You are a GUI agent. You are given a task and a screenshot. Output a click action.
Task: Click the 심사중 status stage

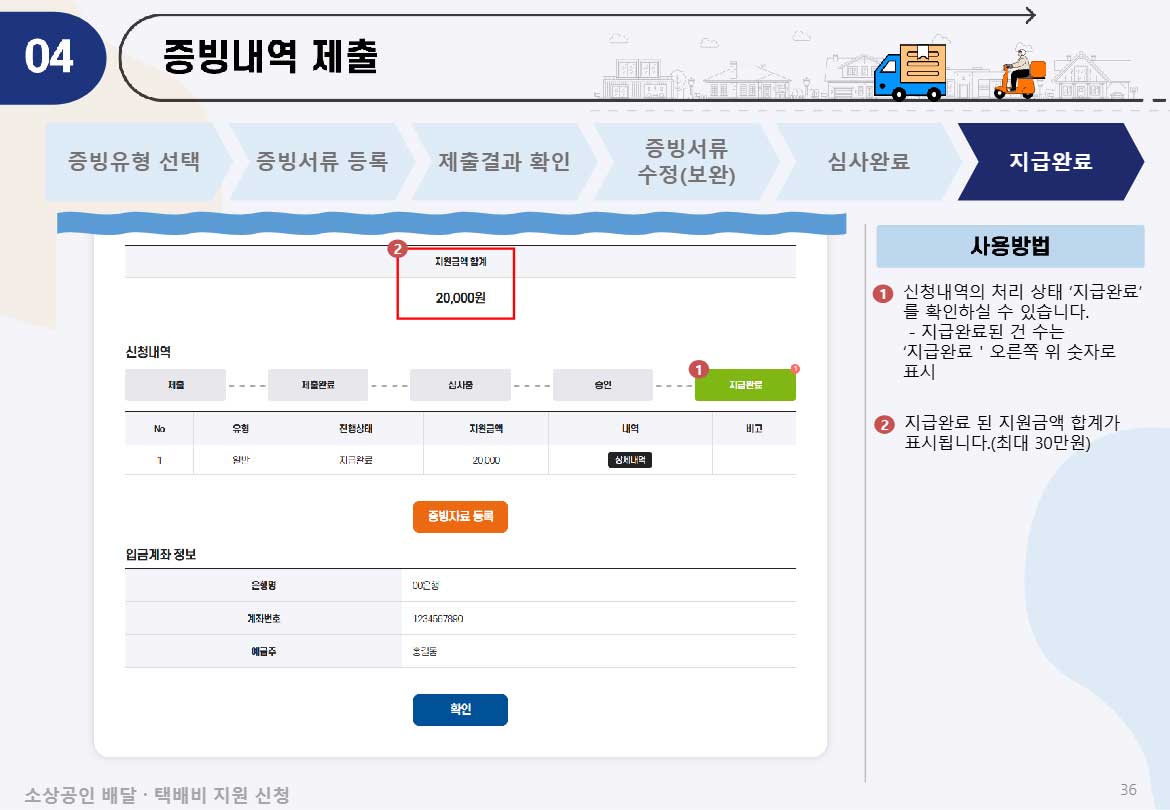coord(460,384)
